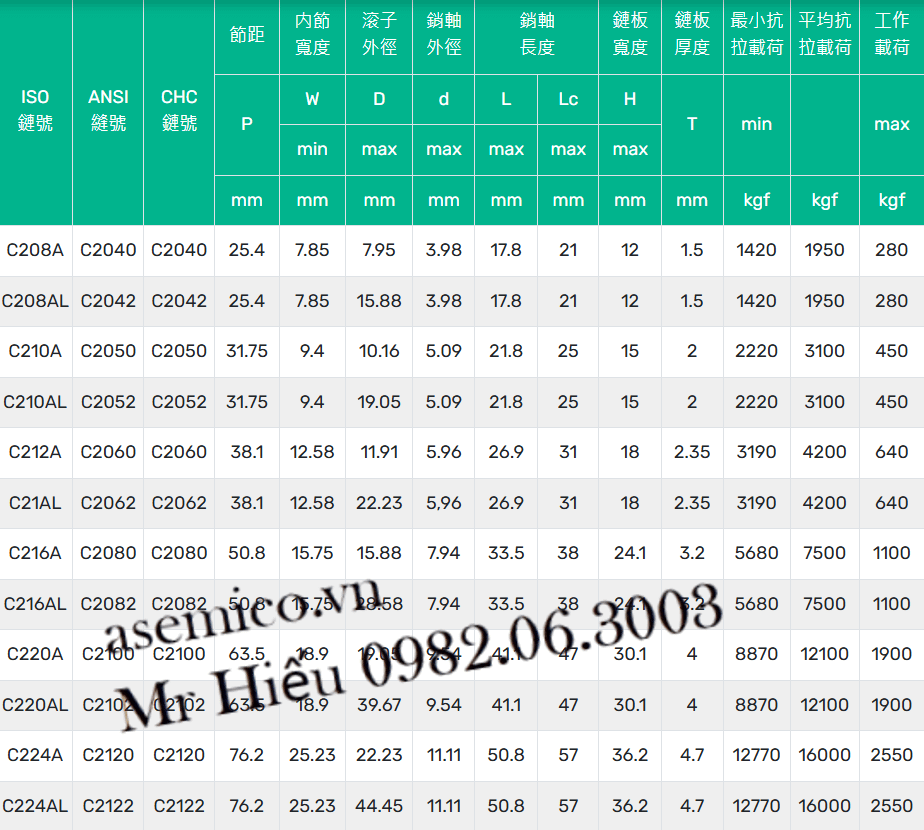Click the Mr Hiếu phone number watermark
Viewport: 924px width, 830px height.
coord(420,660)
